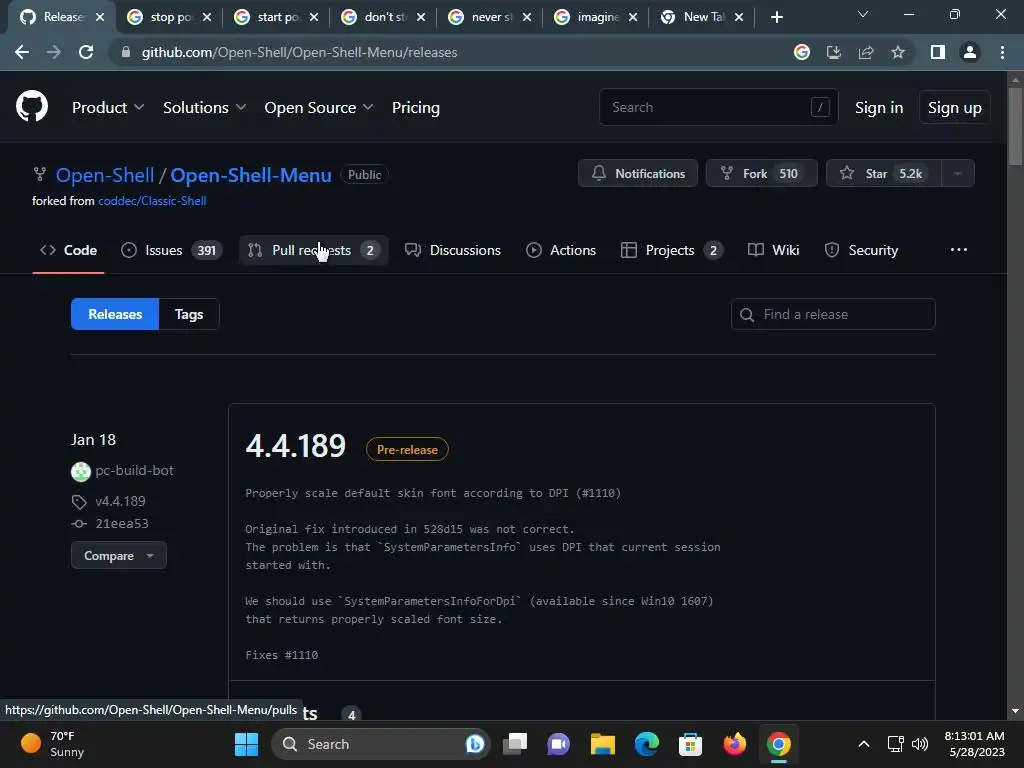Open the v4.4.189 tag link
The width and height of the screenshot is (1024, 768).
coord(120,501)
